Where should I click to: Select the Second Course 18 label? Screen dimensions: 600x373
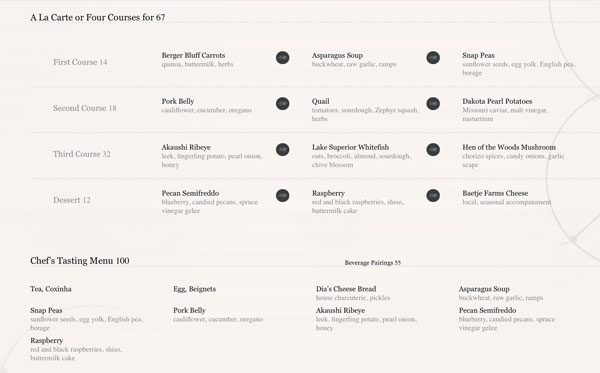tap(85, 108)
